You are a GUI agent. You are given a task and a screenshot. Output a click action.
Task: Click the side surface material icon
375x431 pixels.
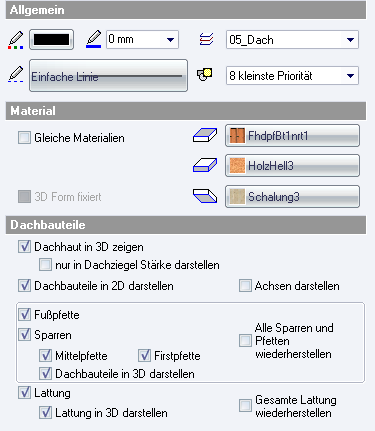pos(205,165)
